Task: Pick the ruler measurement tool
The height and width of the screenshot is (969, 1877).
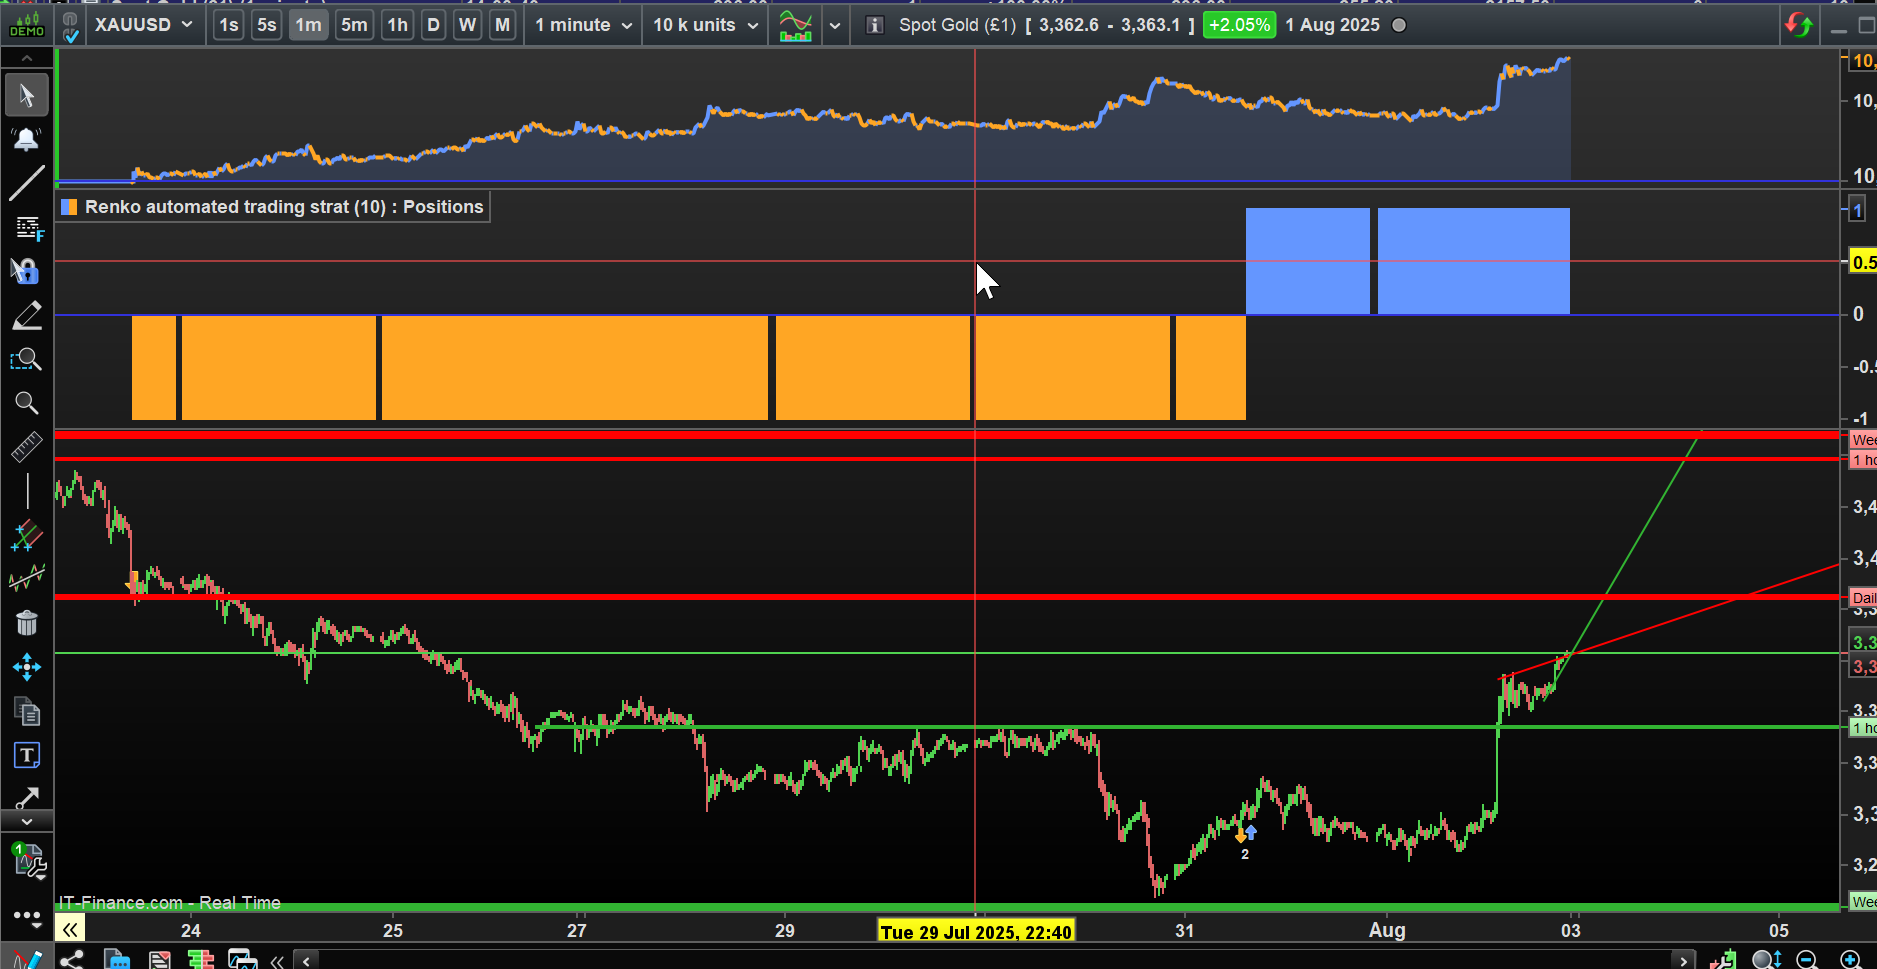Action: point(27,447)
